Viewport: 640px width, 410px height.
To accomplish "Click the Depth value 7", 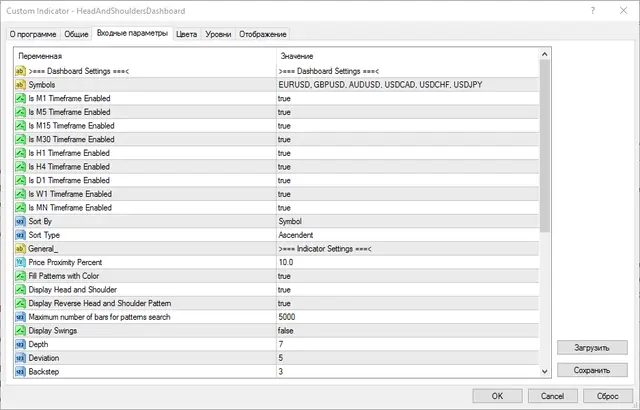I will [x=281, y=344].
